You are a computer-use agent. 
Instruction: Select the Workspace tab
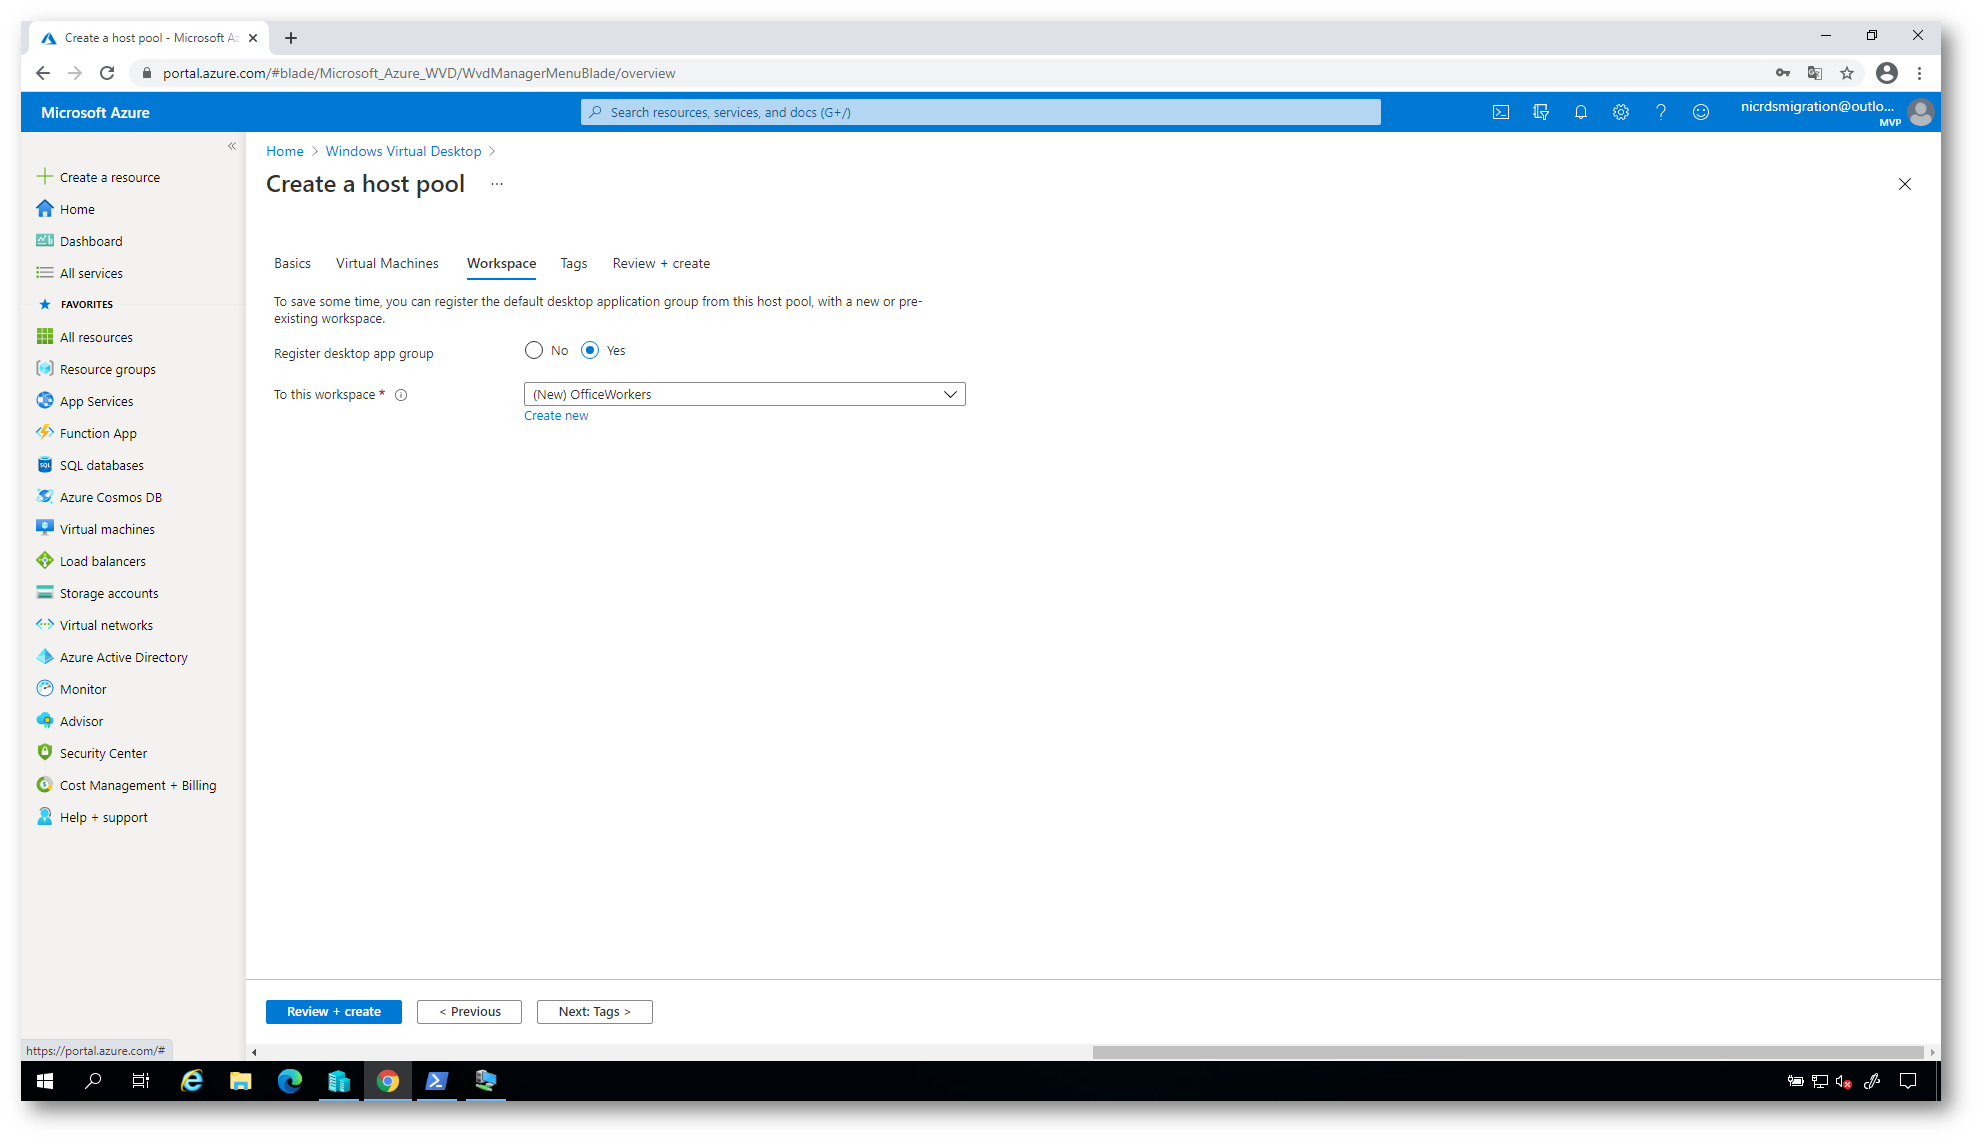501,263
